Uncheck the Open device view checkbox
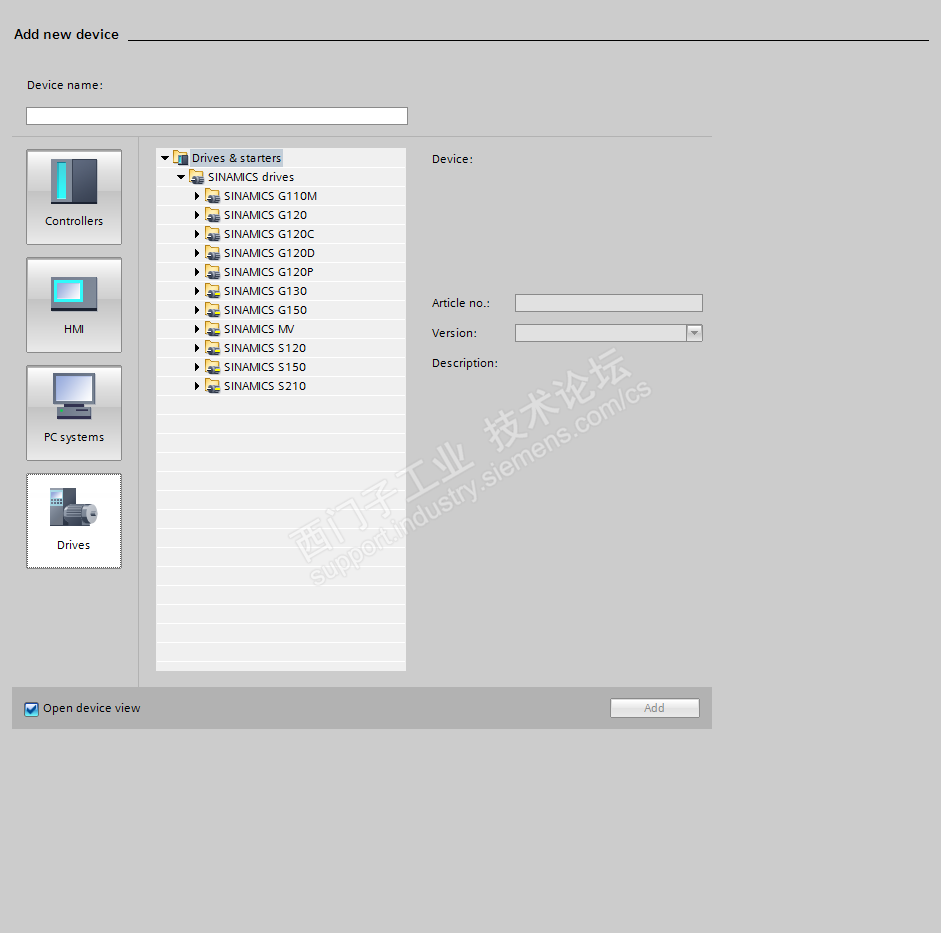 click(x=32, y=709)
